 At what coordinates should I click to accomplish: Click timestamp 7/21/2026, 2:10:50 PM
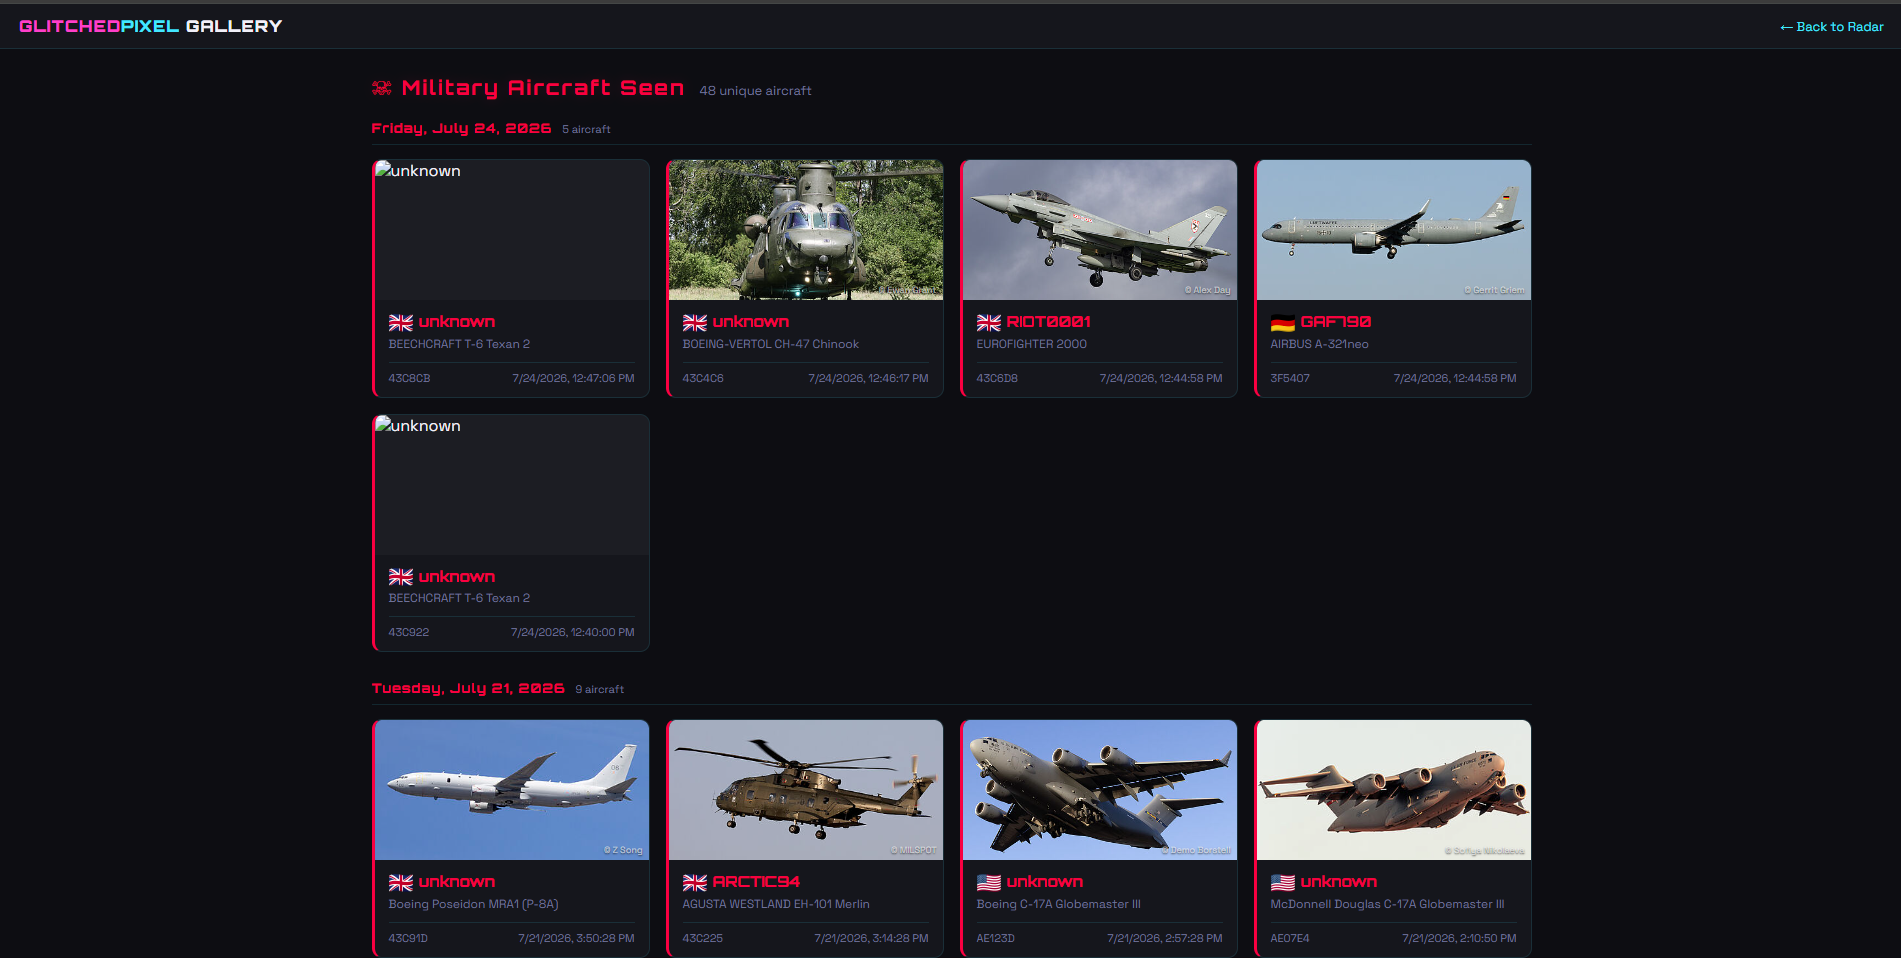click(x=1459, y=939)
